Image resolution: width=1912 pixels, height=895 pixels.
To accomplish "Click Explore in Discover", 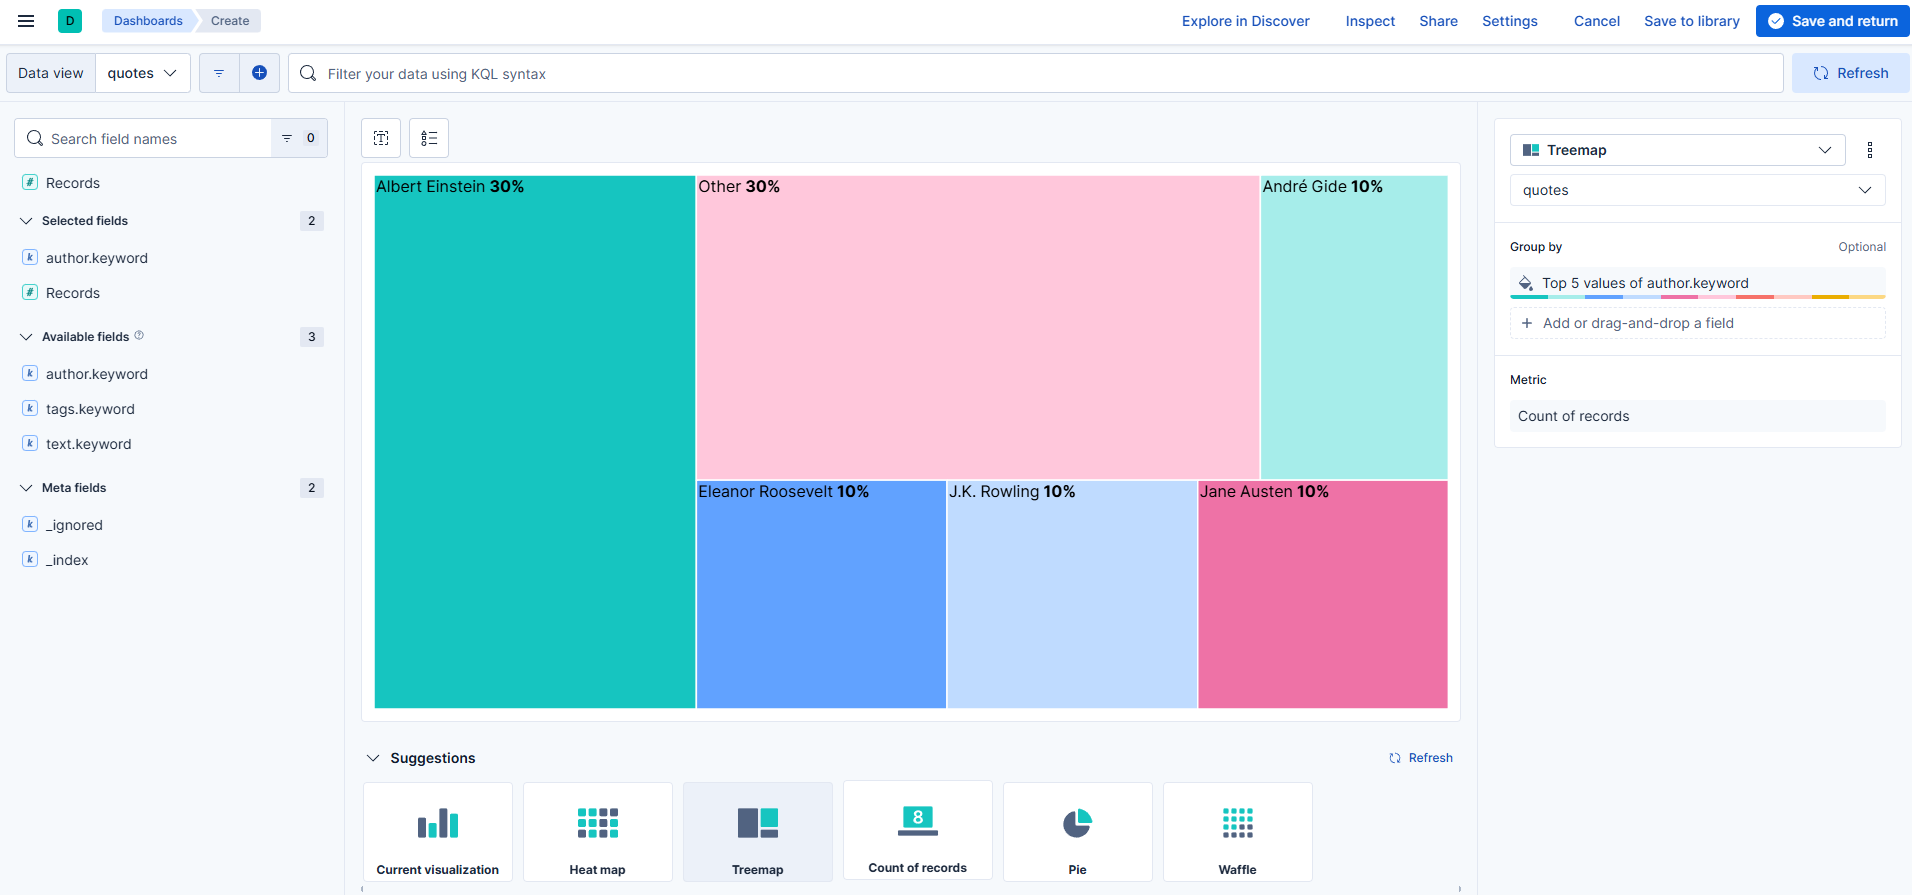I will [x=1245, y=21].
